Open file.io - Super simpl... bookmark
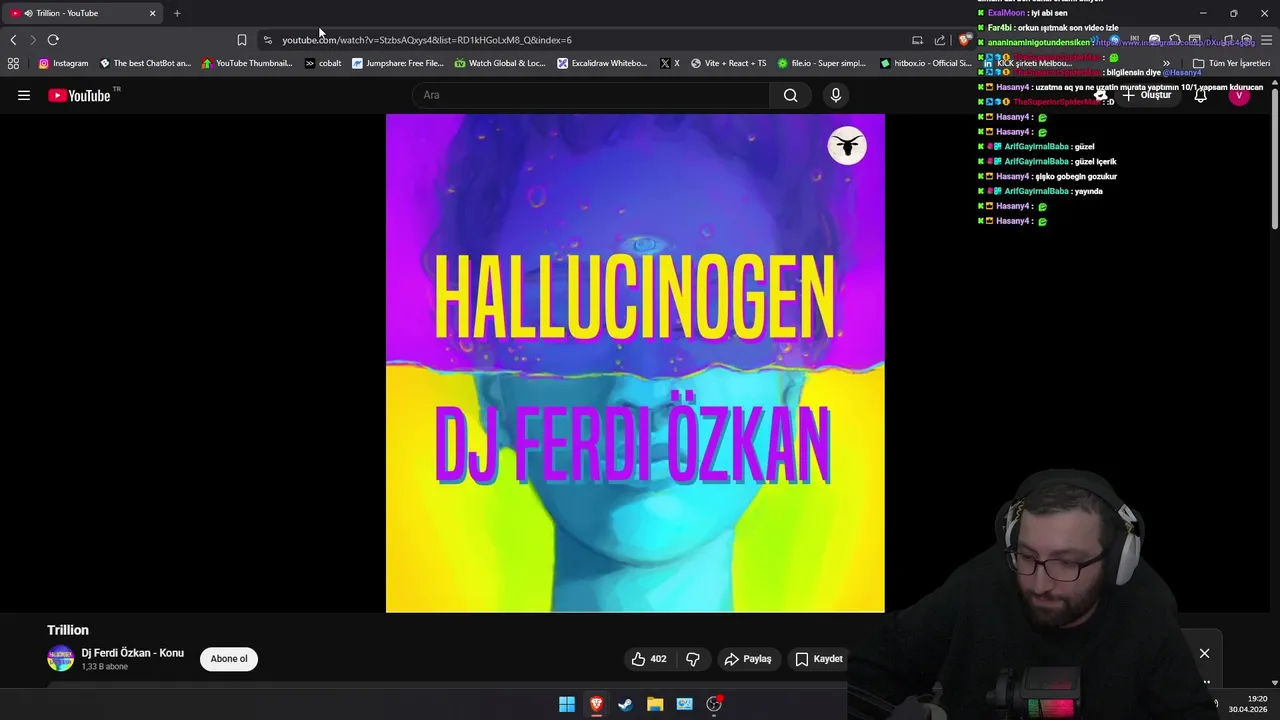The width and height of the screenshot is (1280, 720). tap(822, 63)
